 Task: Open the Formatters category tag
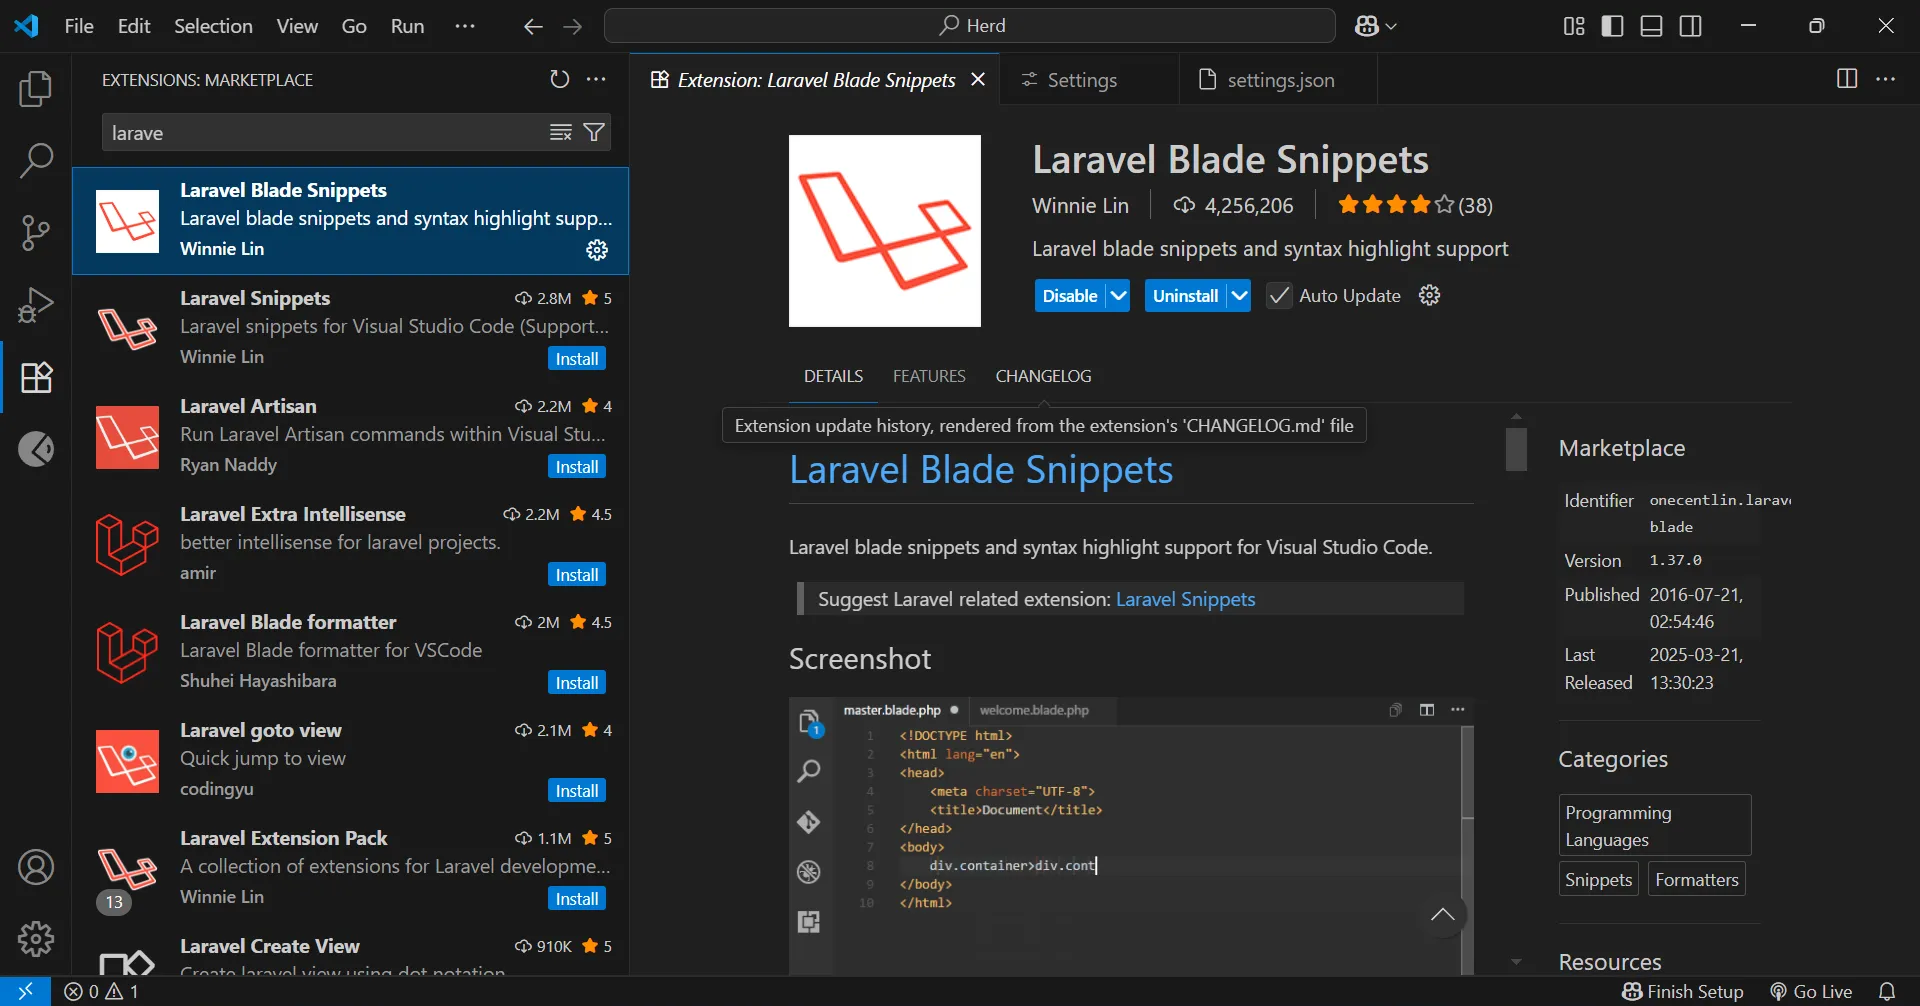[1696, 879]
